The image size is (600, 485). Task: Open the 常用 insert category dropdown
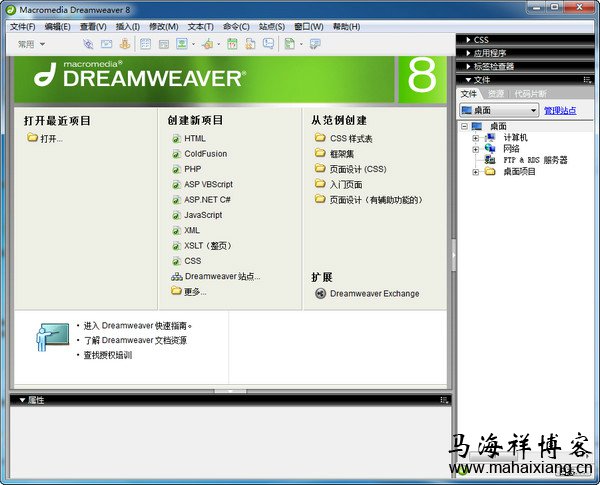click(31, 44)
